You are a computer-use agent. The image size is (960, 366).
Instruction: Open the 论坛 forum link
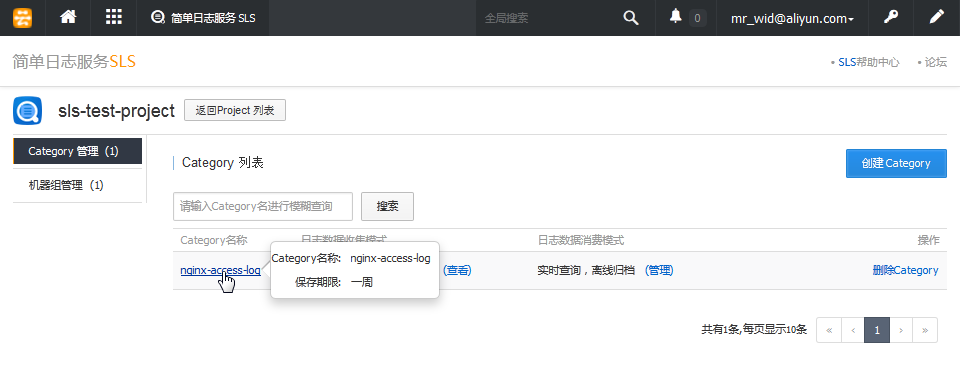click(936, 62)
